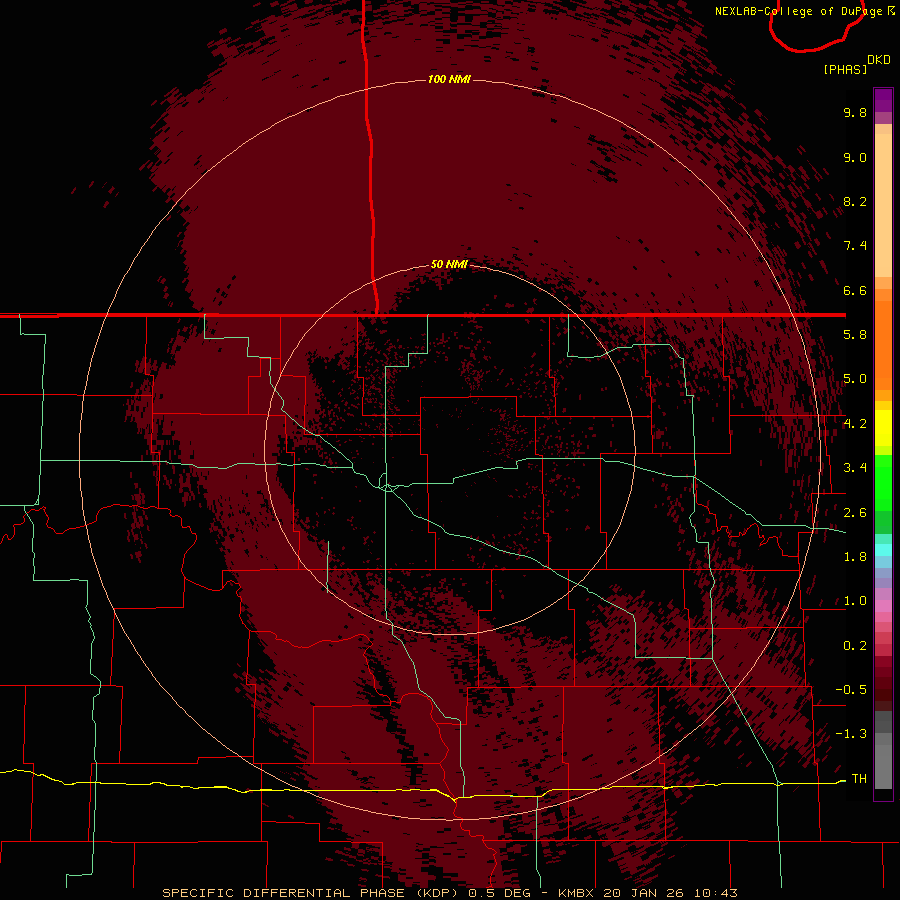
Task: Click the 100 NMI range ring label
Action: 449,79
